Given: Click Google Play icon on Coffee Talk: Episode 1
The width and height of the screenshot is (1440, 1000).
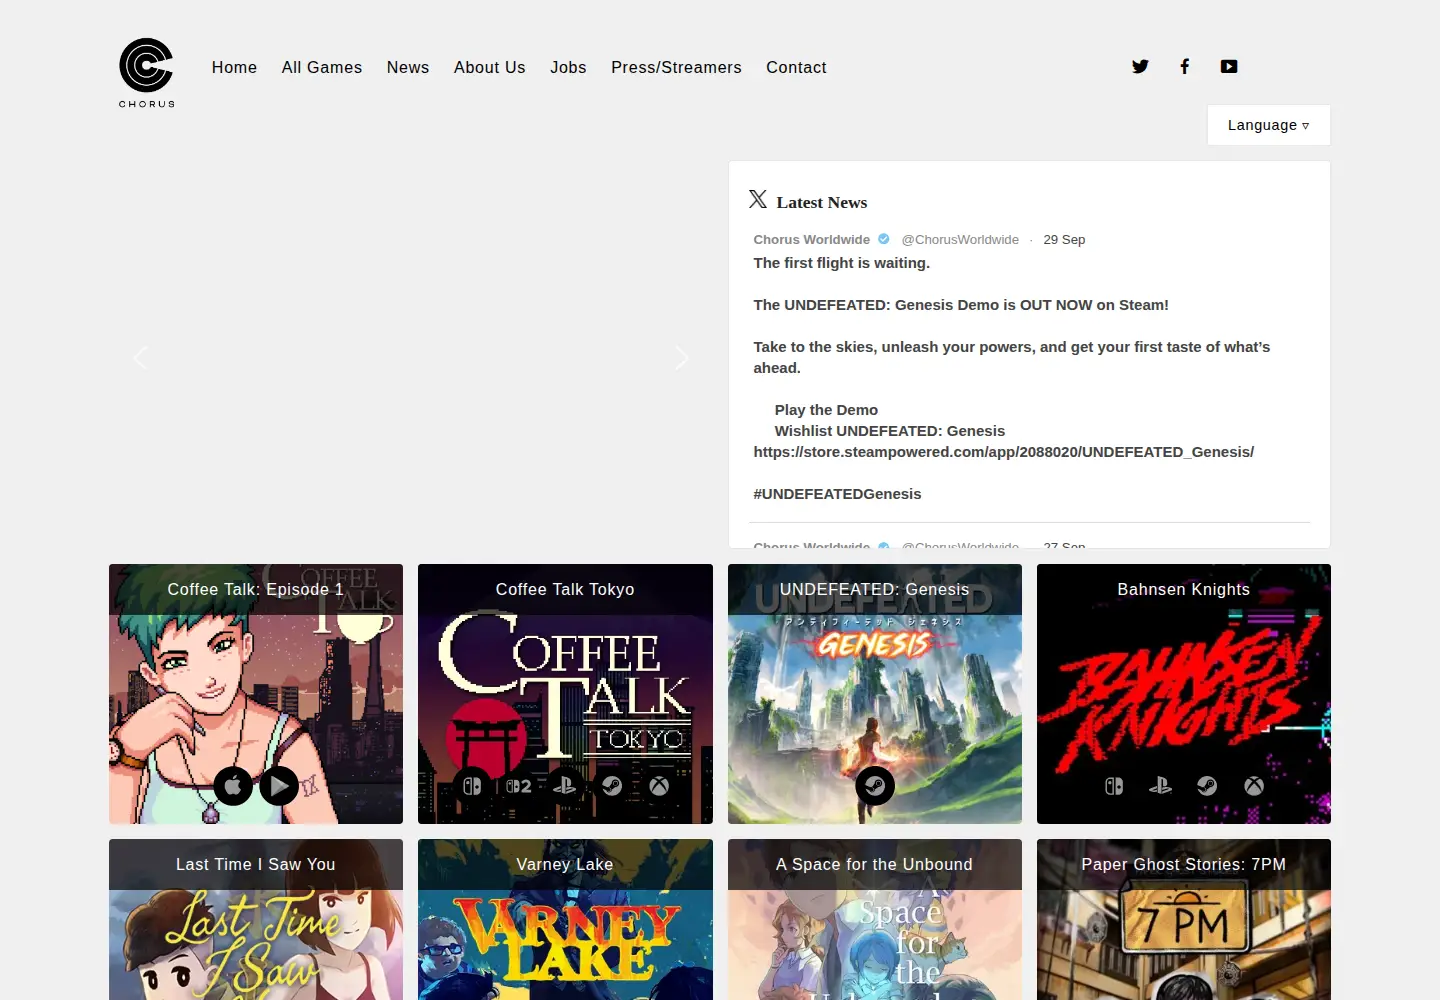Looking at the screenshot, I should point(279,786).
